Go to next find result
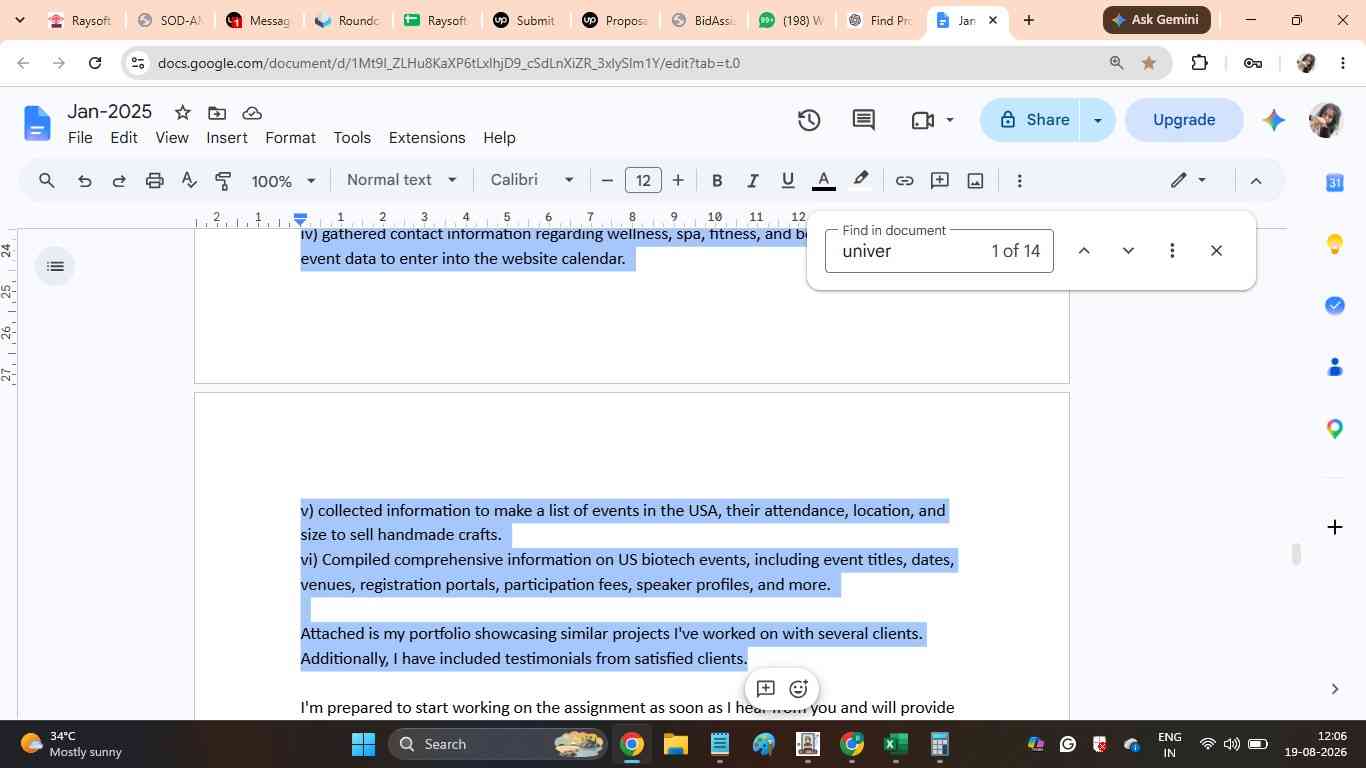 tap(1128, 251)
